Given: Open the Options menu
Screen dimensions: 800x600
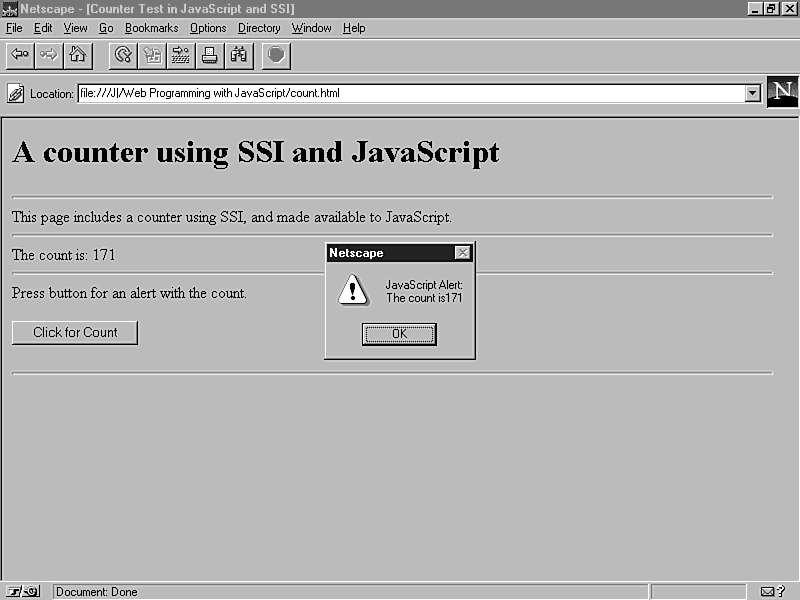Looking at the screenshot, I should pyautogui.click(x=208, y=28).
